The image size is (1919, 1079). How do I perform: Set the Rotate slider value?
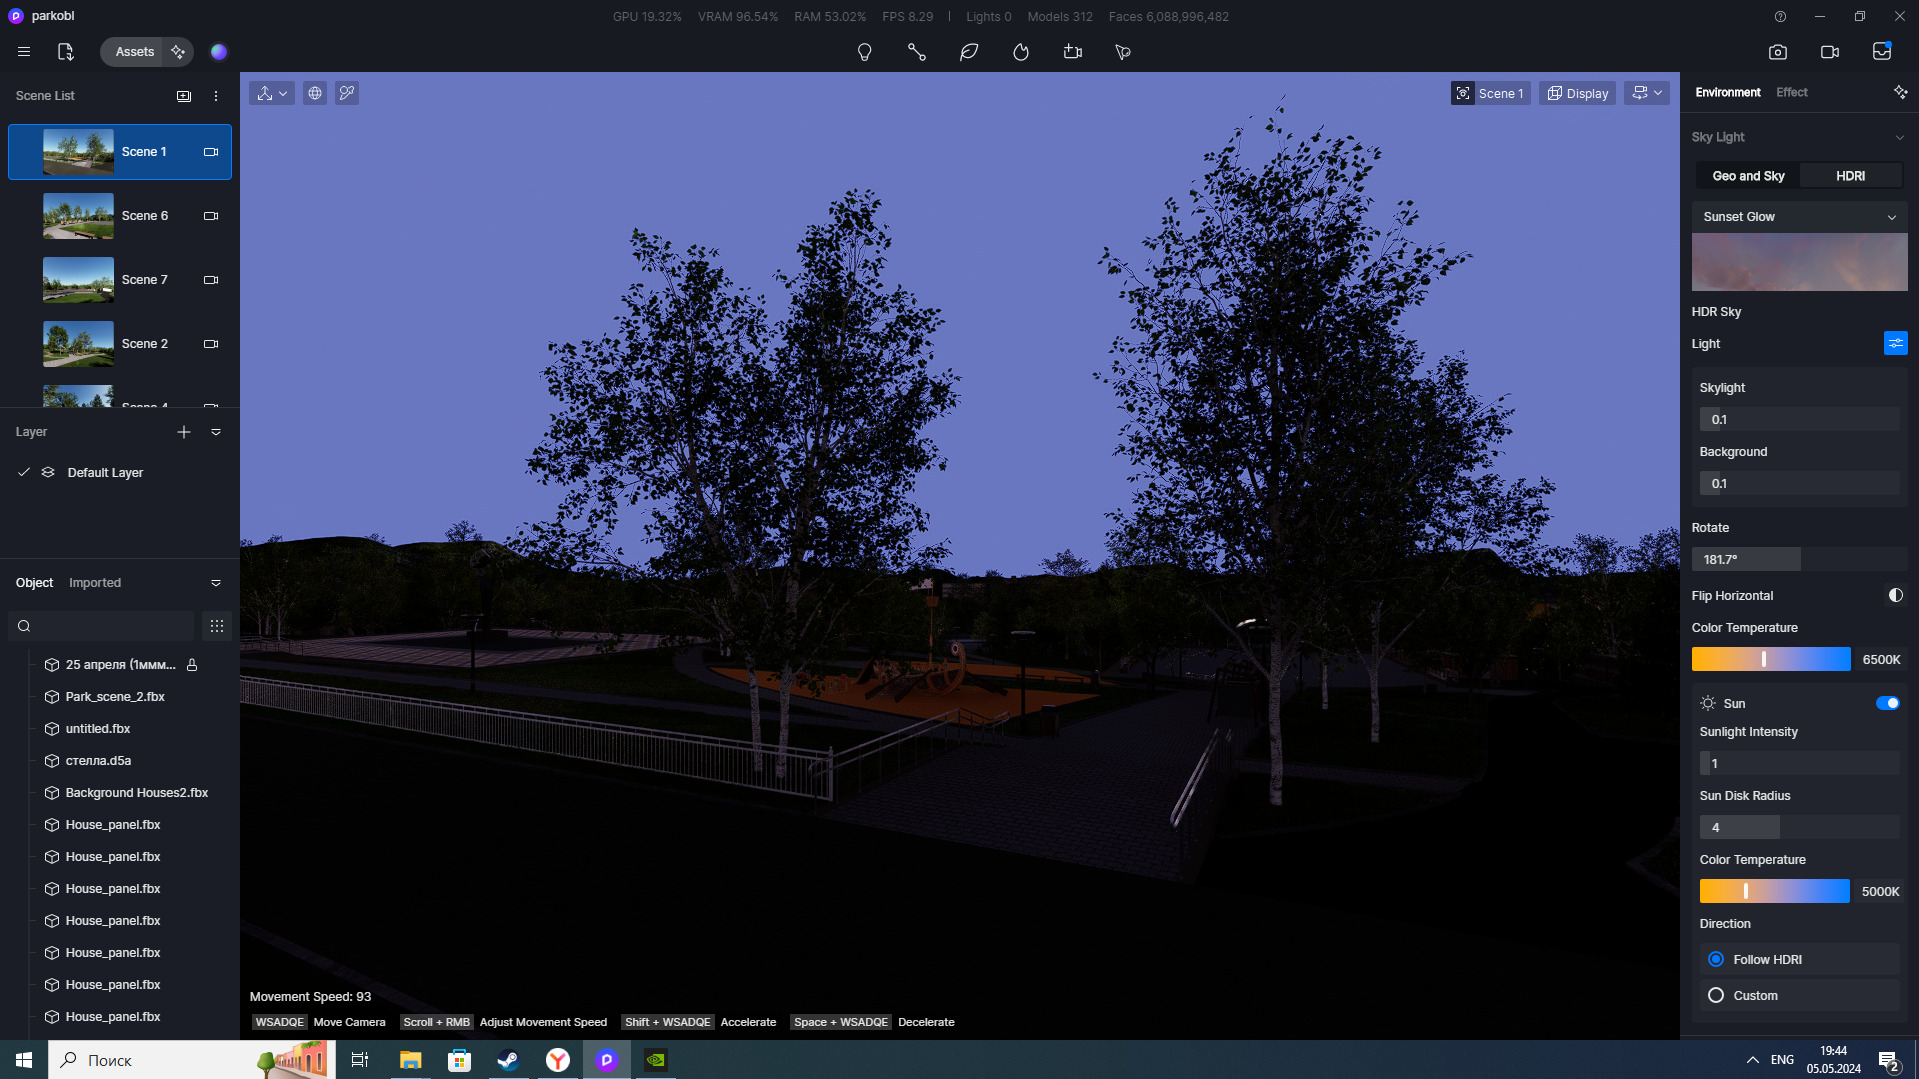[1799, 560]
